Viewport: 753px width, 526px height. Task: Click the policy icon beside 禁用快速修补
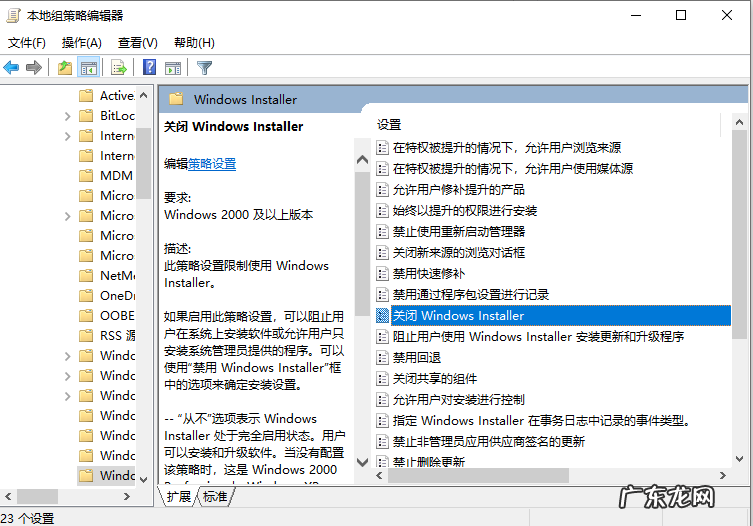point(382,274)
